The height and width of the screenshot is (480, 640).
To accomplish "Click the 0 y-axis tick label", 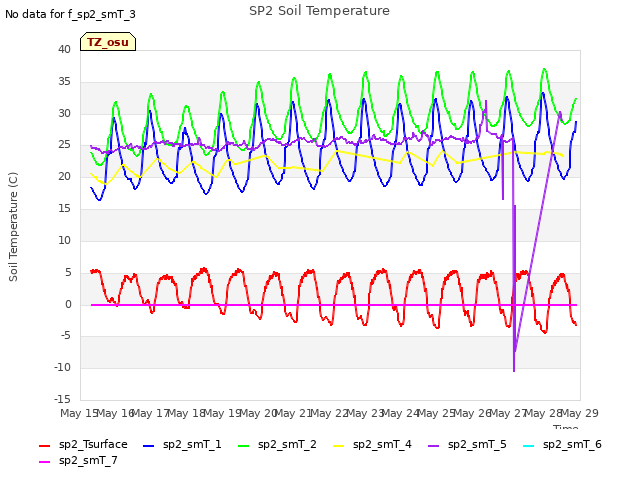I will coord(68,304).
